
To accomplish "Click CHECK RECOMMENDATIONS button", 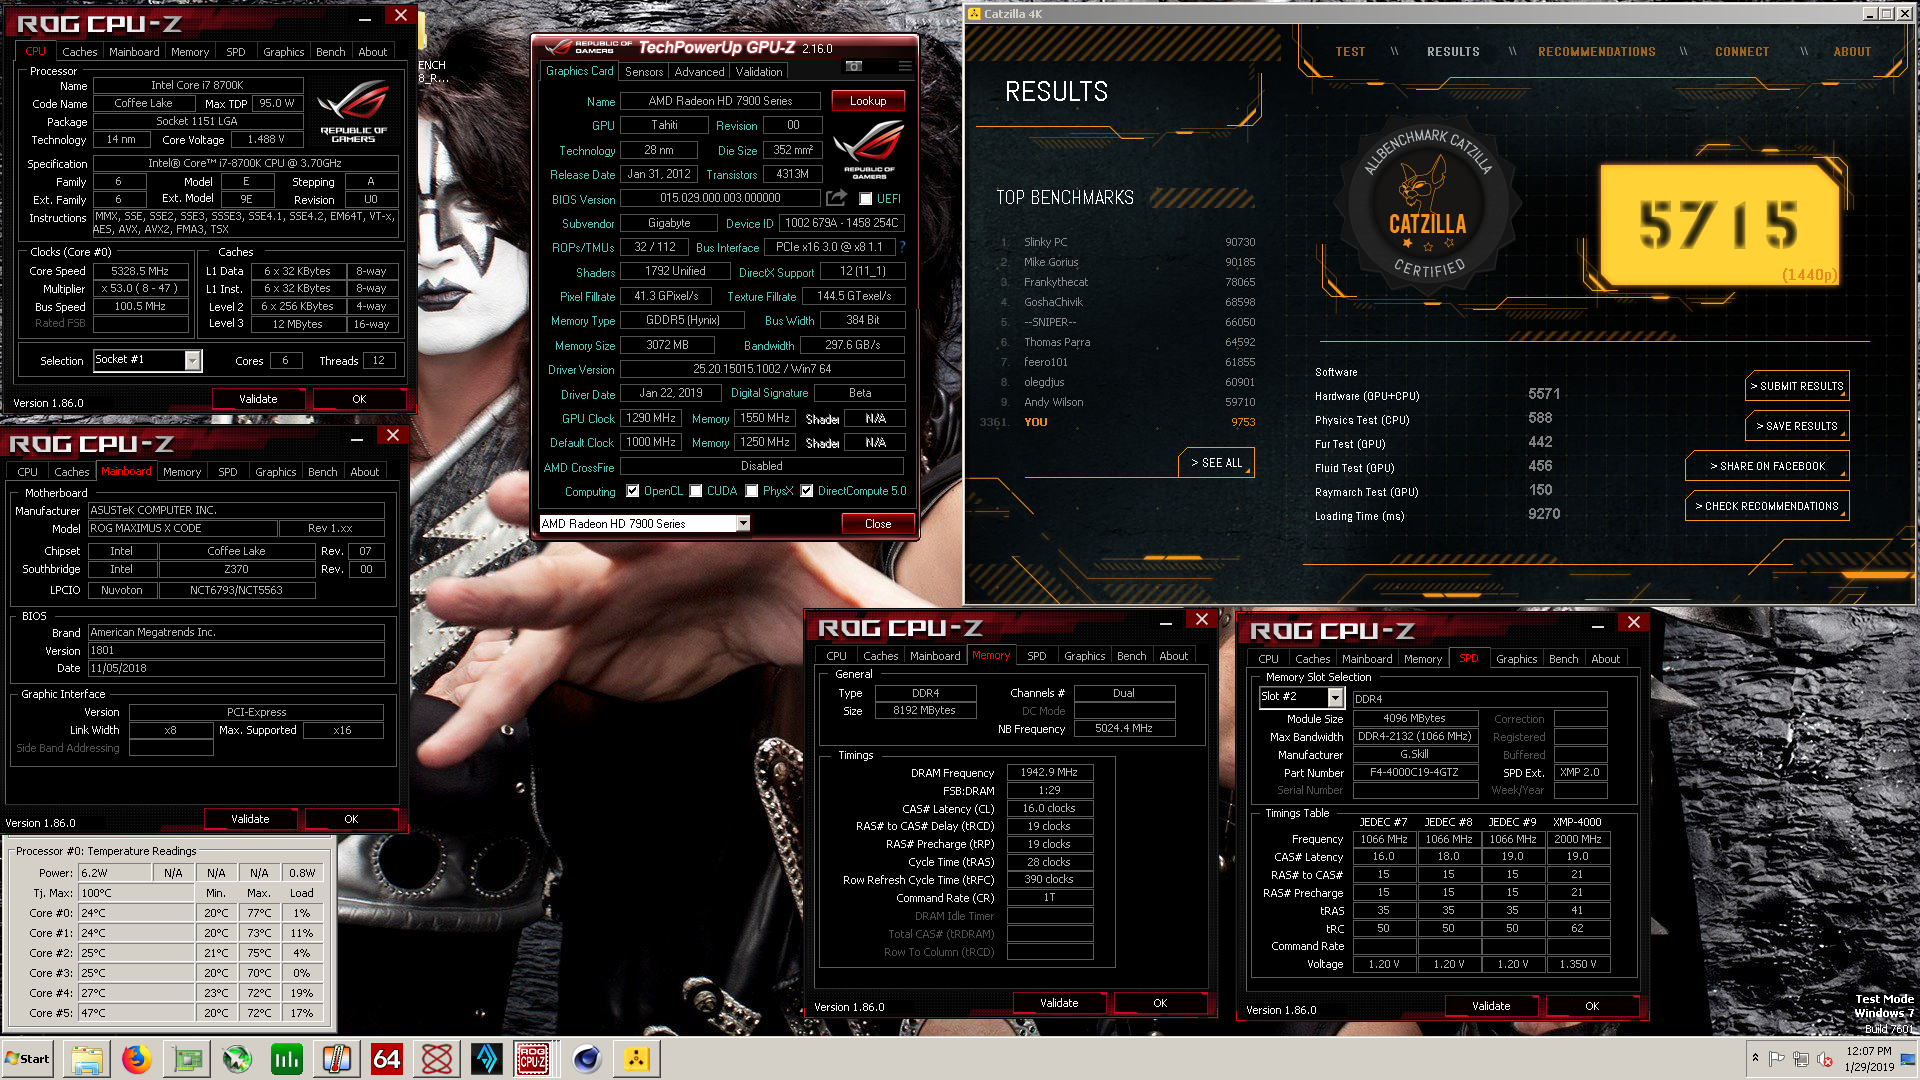I will tap(1767, 506).
